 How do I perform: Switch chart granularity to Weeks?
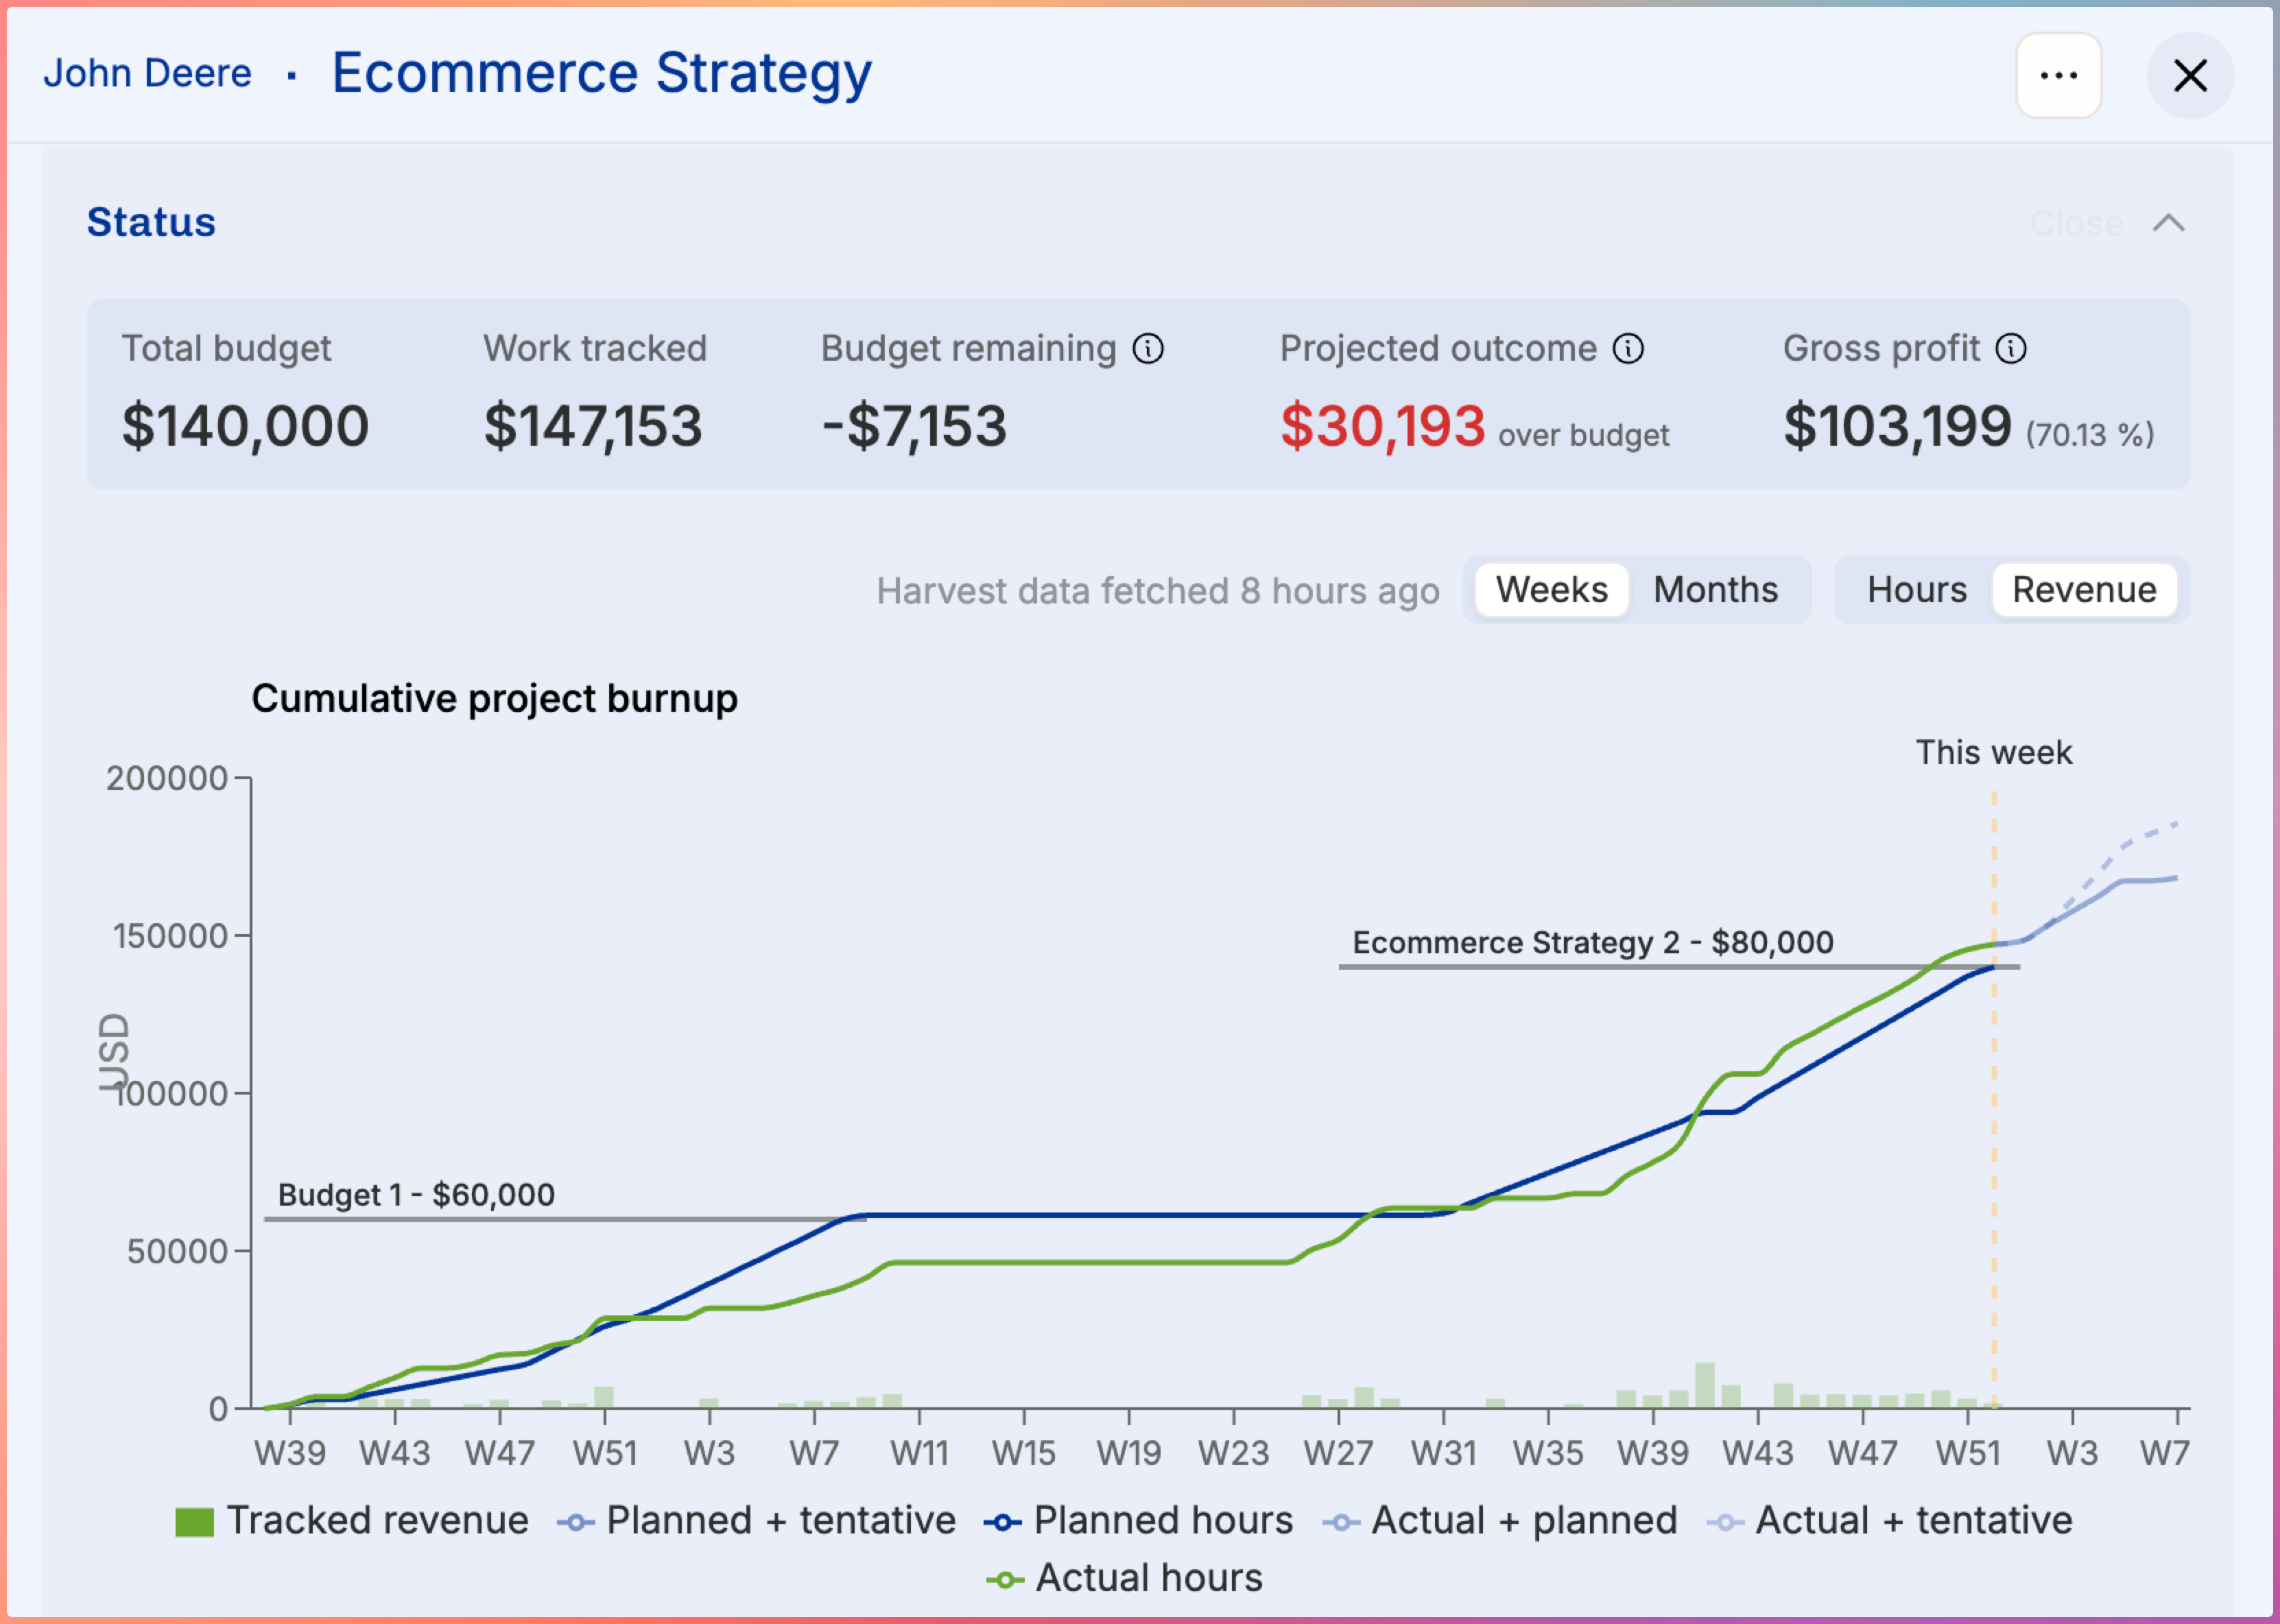click(x=1551, y=590)
